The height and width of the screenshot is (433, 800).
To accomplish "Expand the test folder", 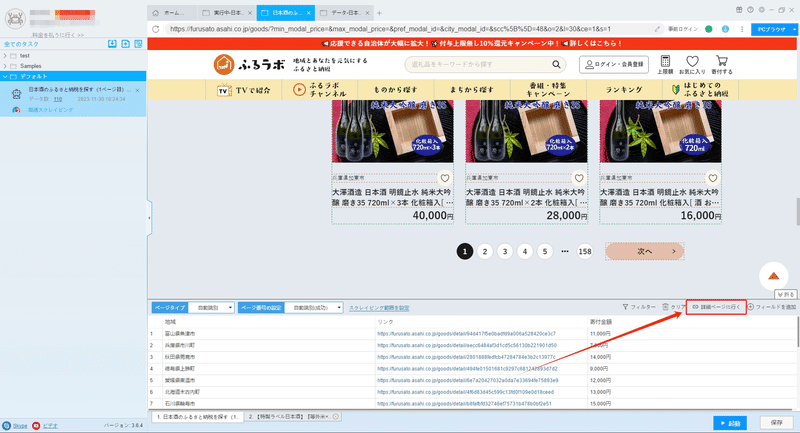I will coord(5,56).
